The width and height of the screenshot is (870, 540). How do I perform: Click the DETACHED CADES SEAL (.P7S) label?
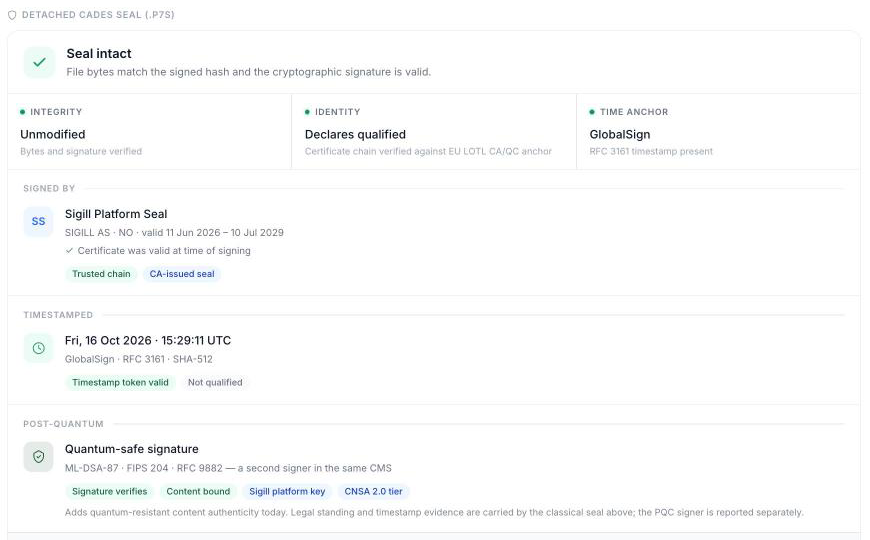tap(98, 15)
